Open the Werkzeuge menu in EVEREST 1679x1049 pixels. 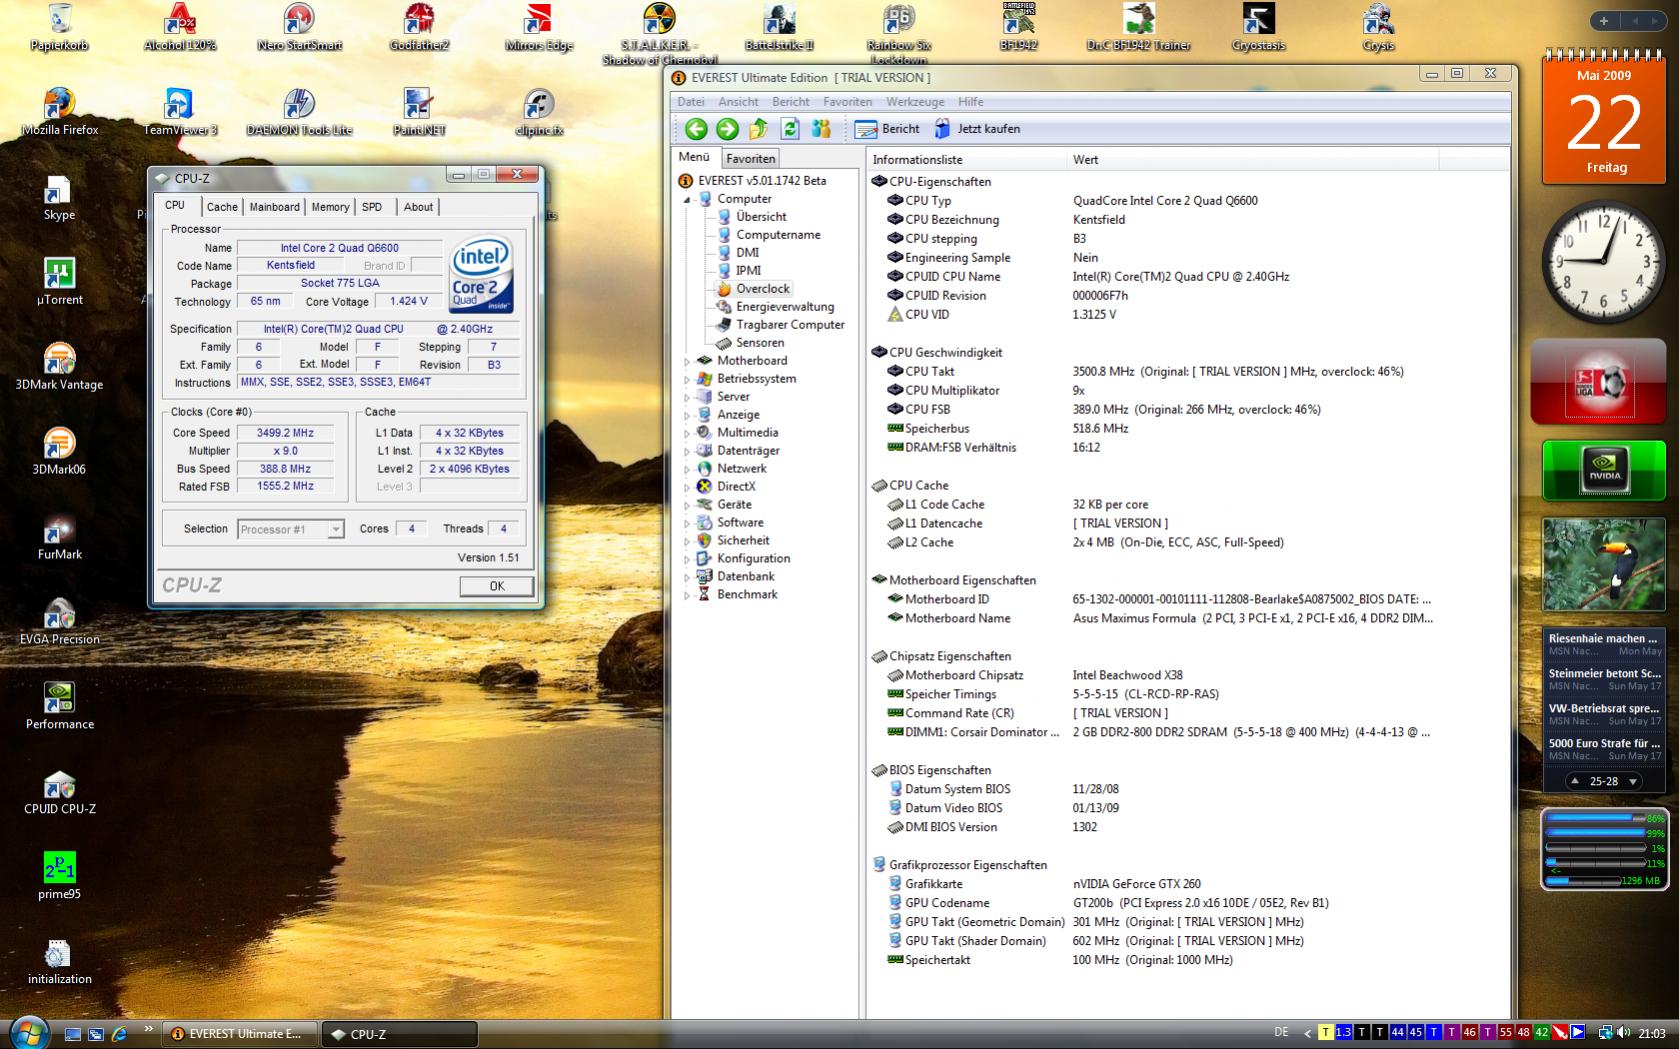914,102
